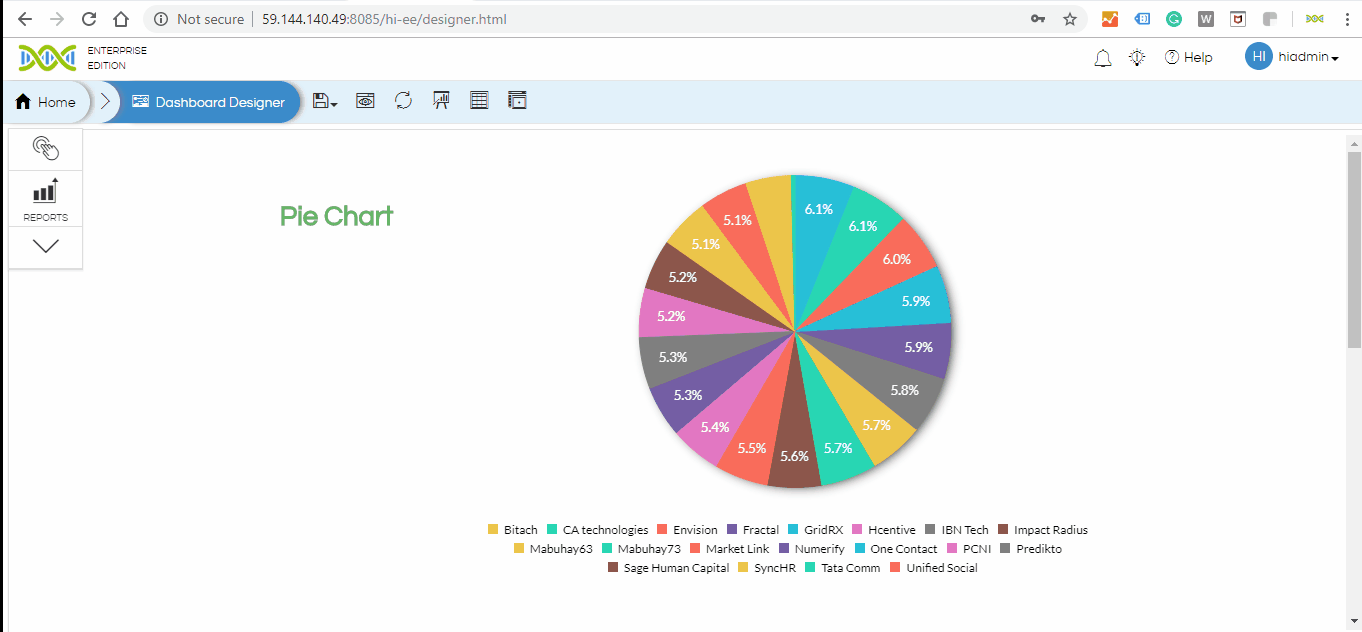Click PCNI legend entry
1362x632 pixels.
point(968,549)
